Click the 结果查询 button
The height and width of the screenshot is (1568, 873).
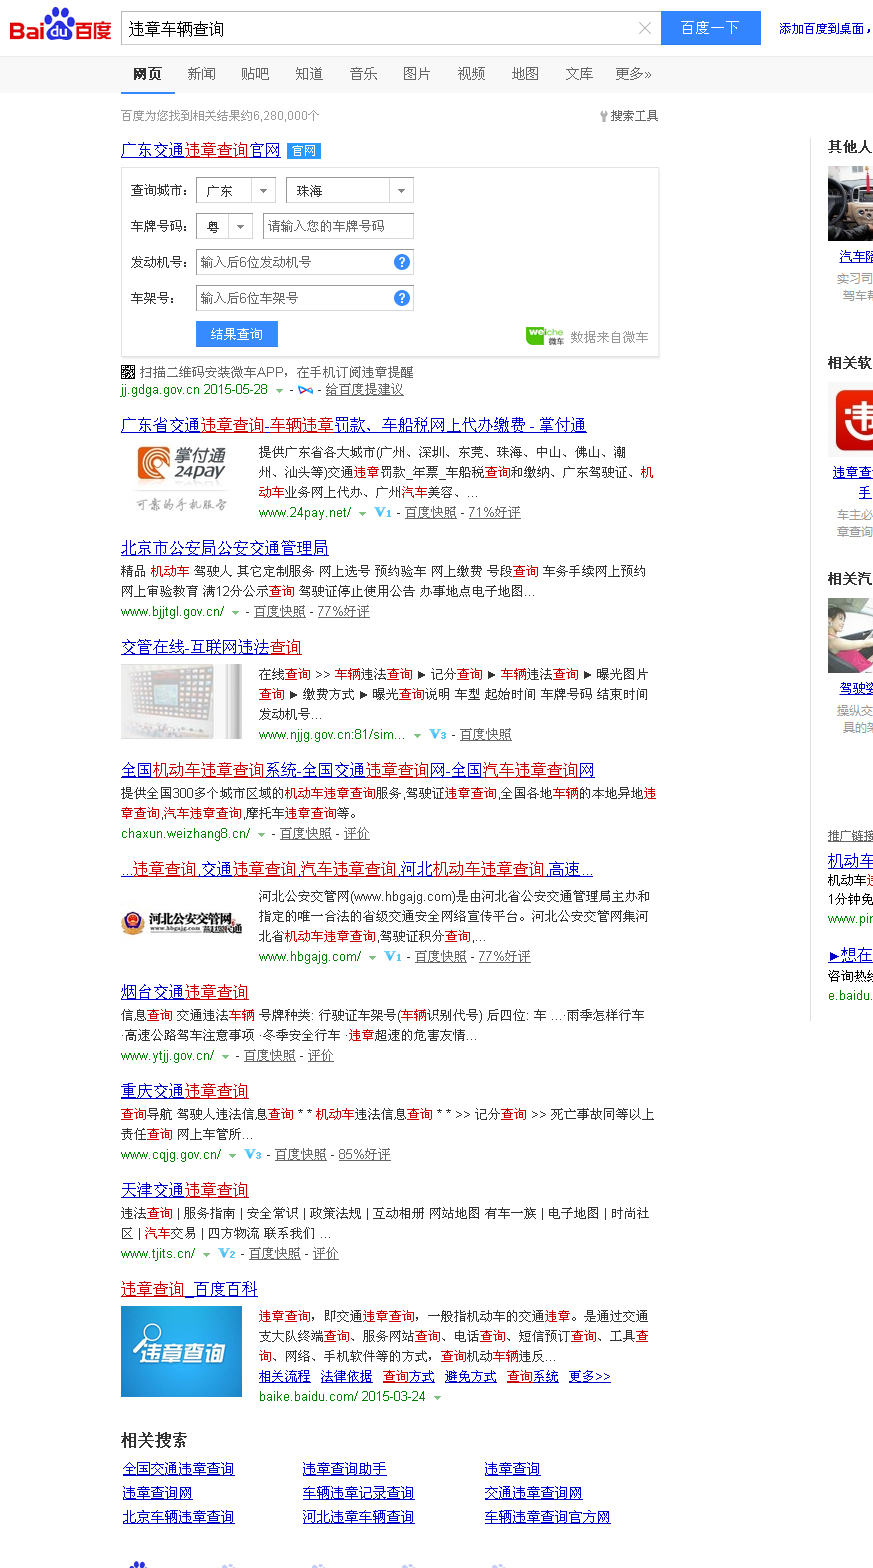(237, 334)
